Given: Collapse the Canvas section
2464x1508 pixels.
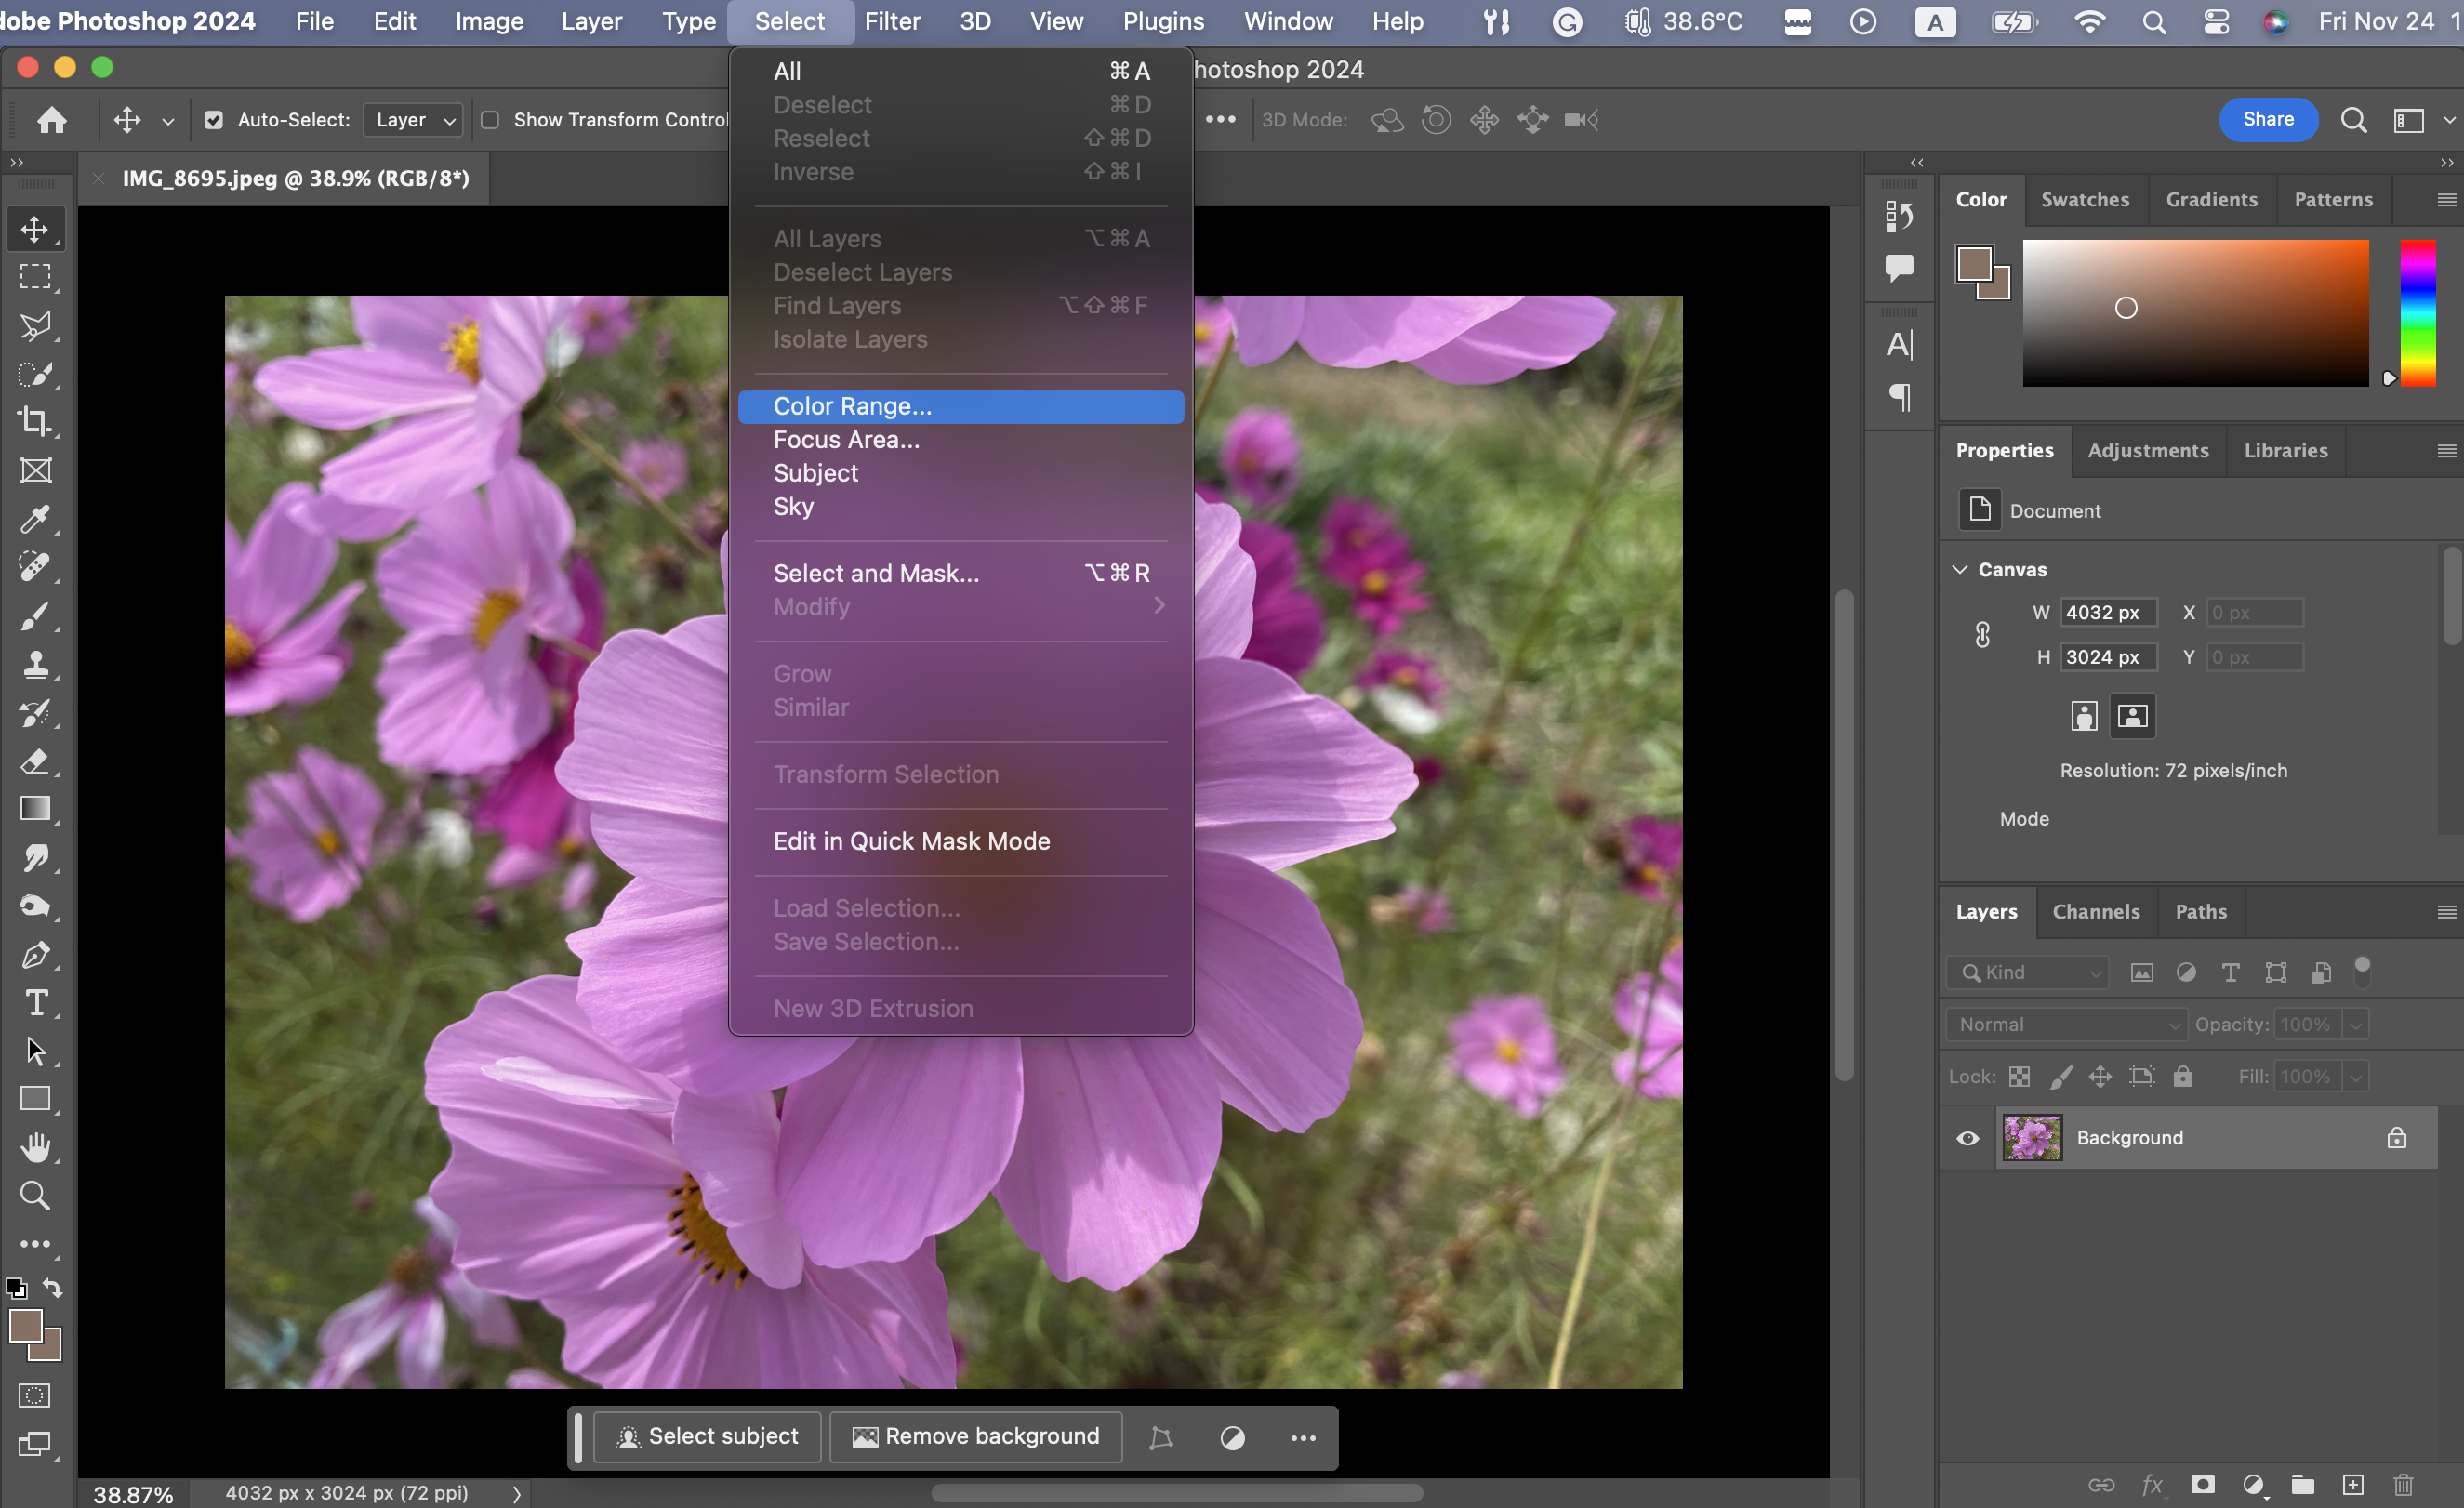Looking at the screenshot, I should click(x=1959, y=569).
